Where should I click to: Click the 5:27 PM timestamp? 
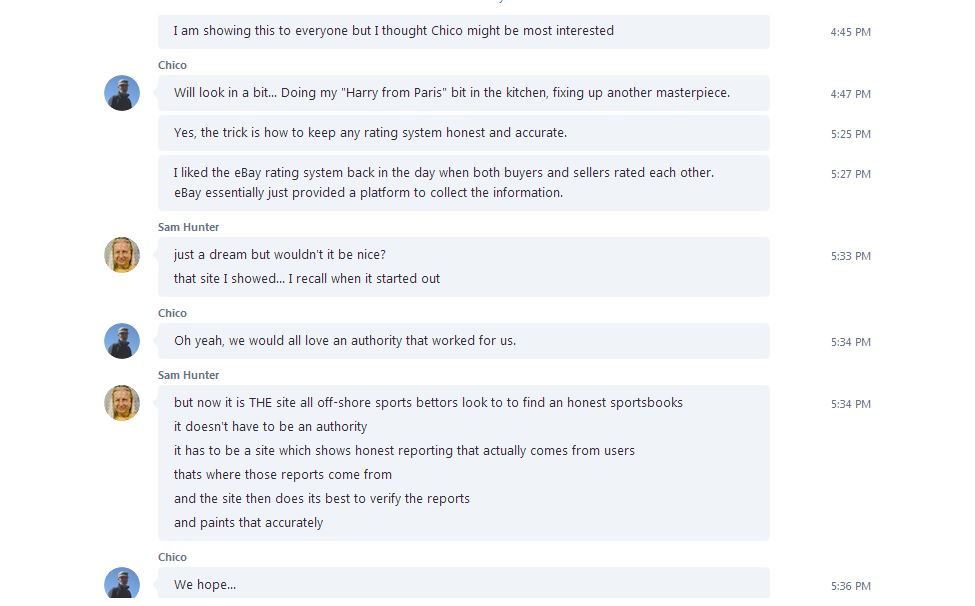[x=850, y=174]
